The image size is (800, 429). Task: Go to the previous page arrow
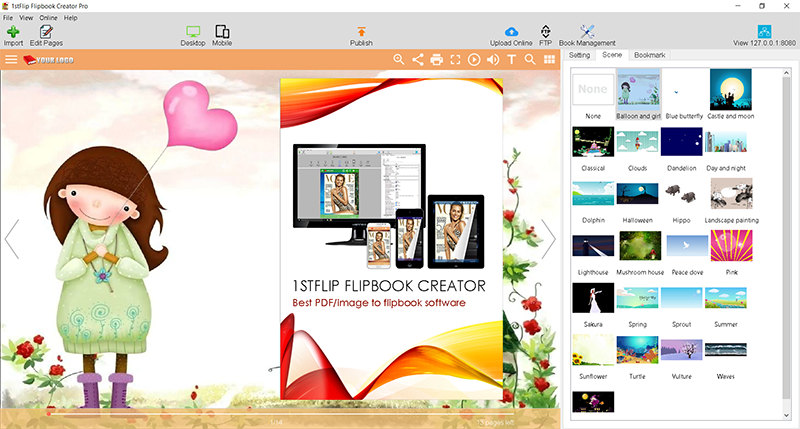(x=12, y=239)
